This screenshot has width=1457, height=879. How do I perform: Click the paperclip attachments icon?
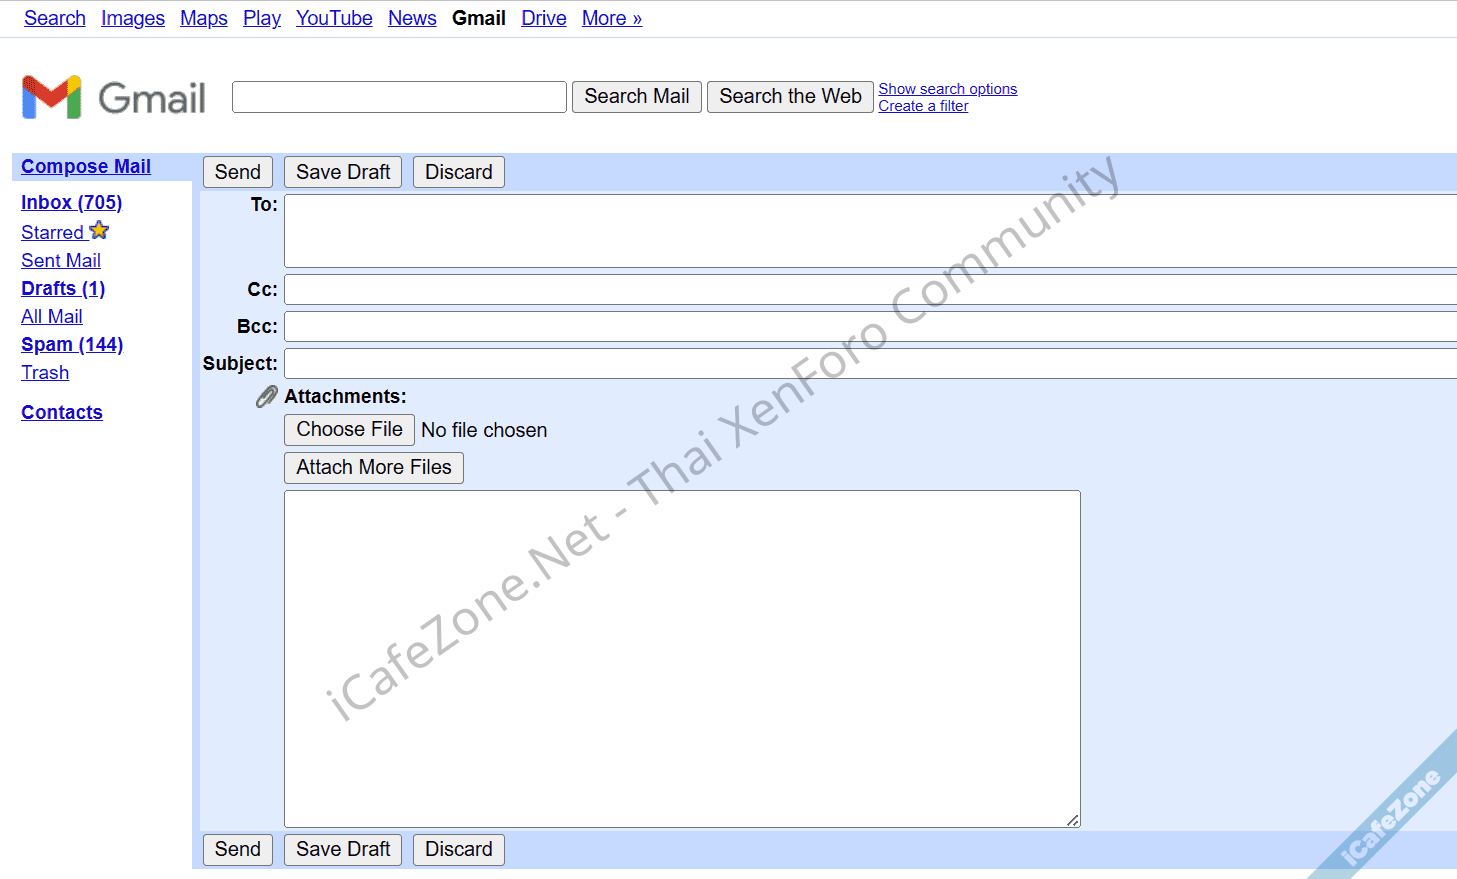click(266, 397)
